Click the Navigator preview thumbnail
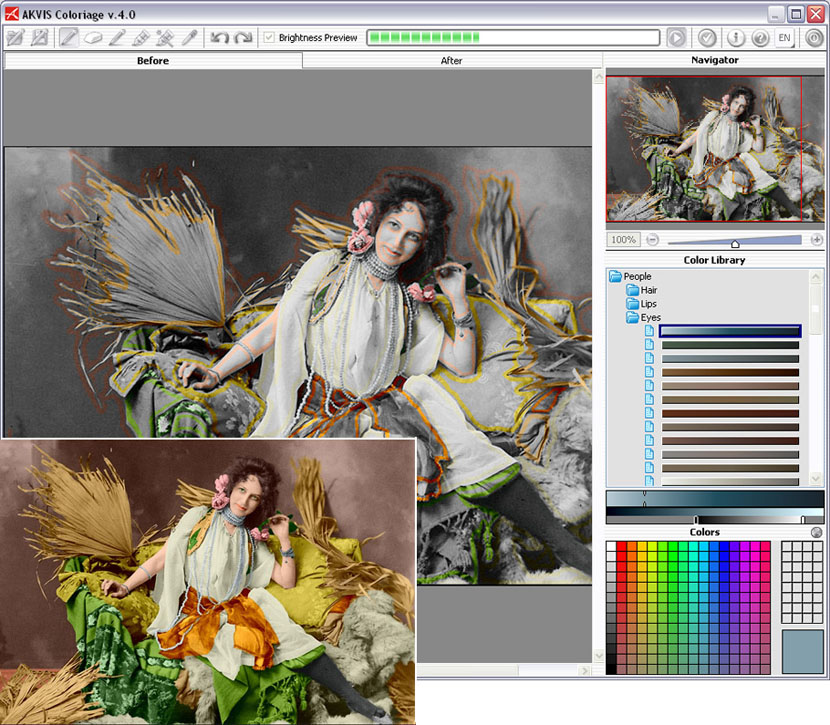Viewport: 830px width, 725px height. [714, 148]
